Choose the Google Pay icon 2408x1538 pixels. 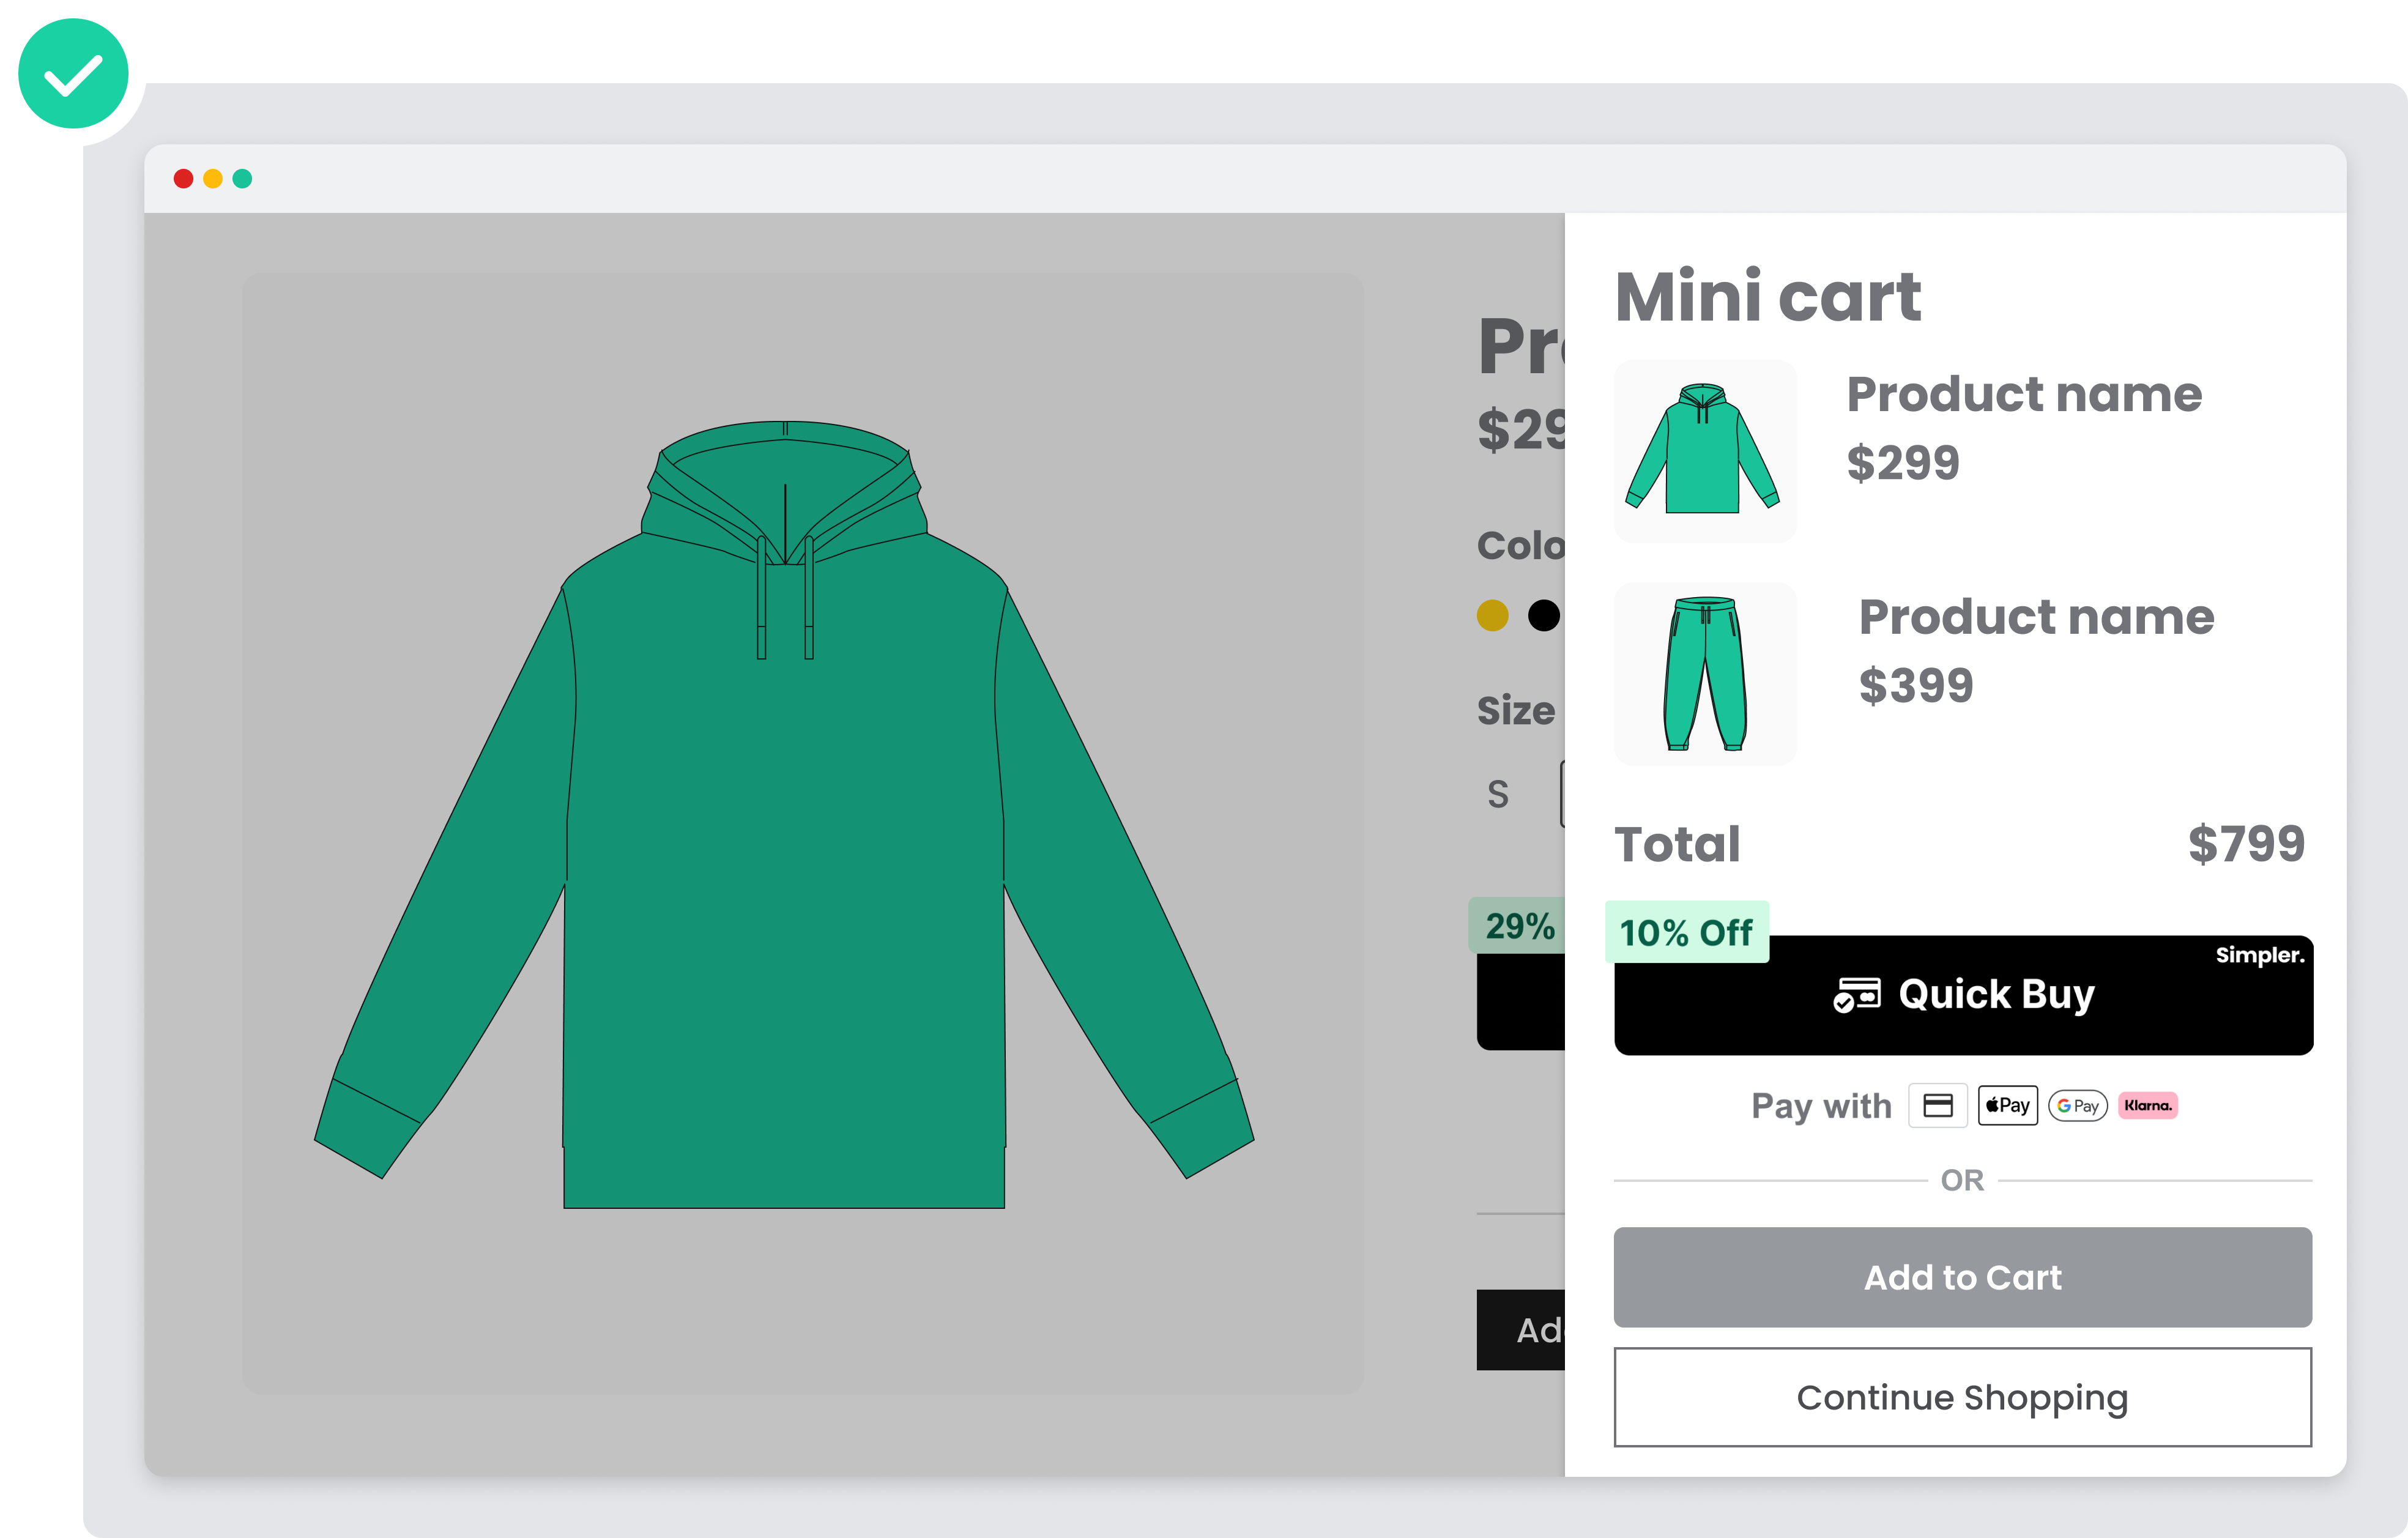click(x=2077, y=1105)
